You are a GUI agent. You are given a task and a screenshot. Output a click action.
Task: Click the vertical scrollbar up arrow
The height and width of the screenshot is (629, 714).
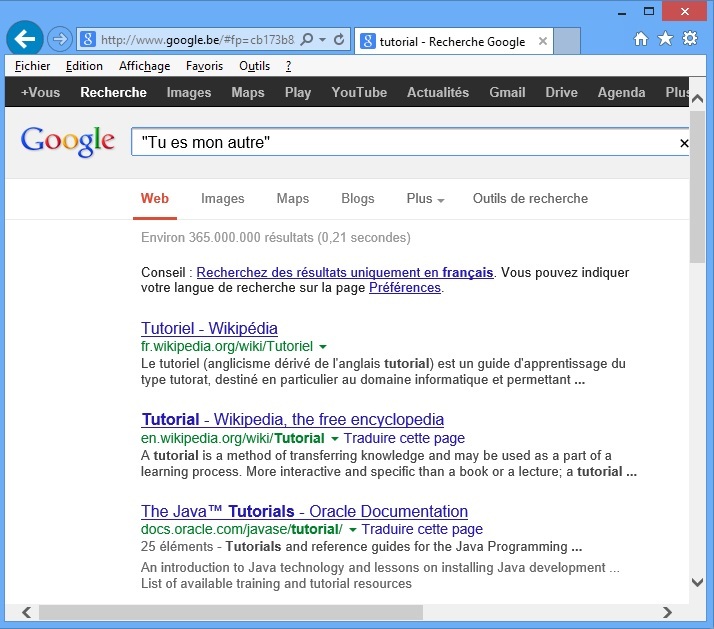697,98
